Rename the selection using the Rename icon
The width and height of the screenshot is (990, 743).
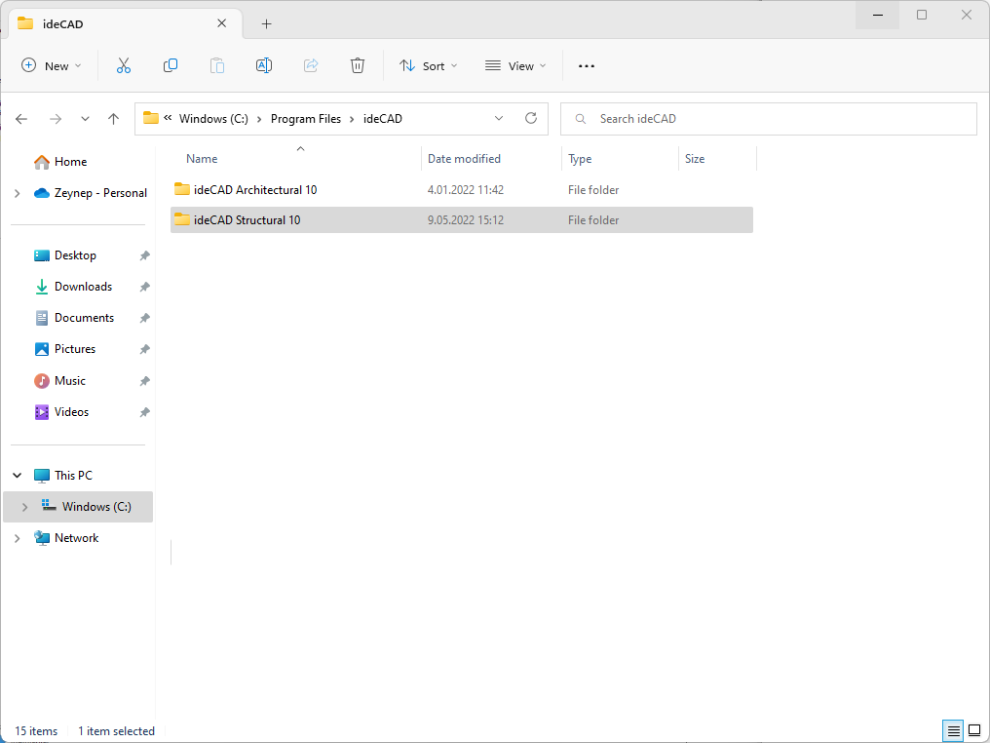264,65
